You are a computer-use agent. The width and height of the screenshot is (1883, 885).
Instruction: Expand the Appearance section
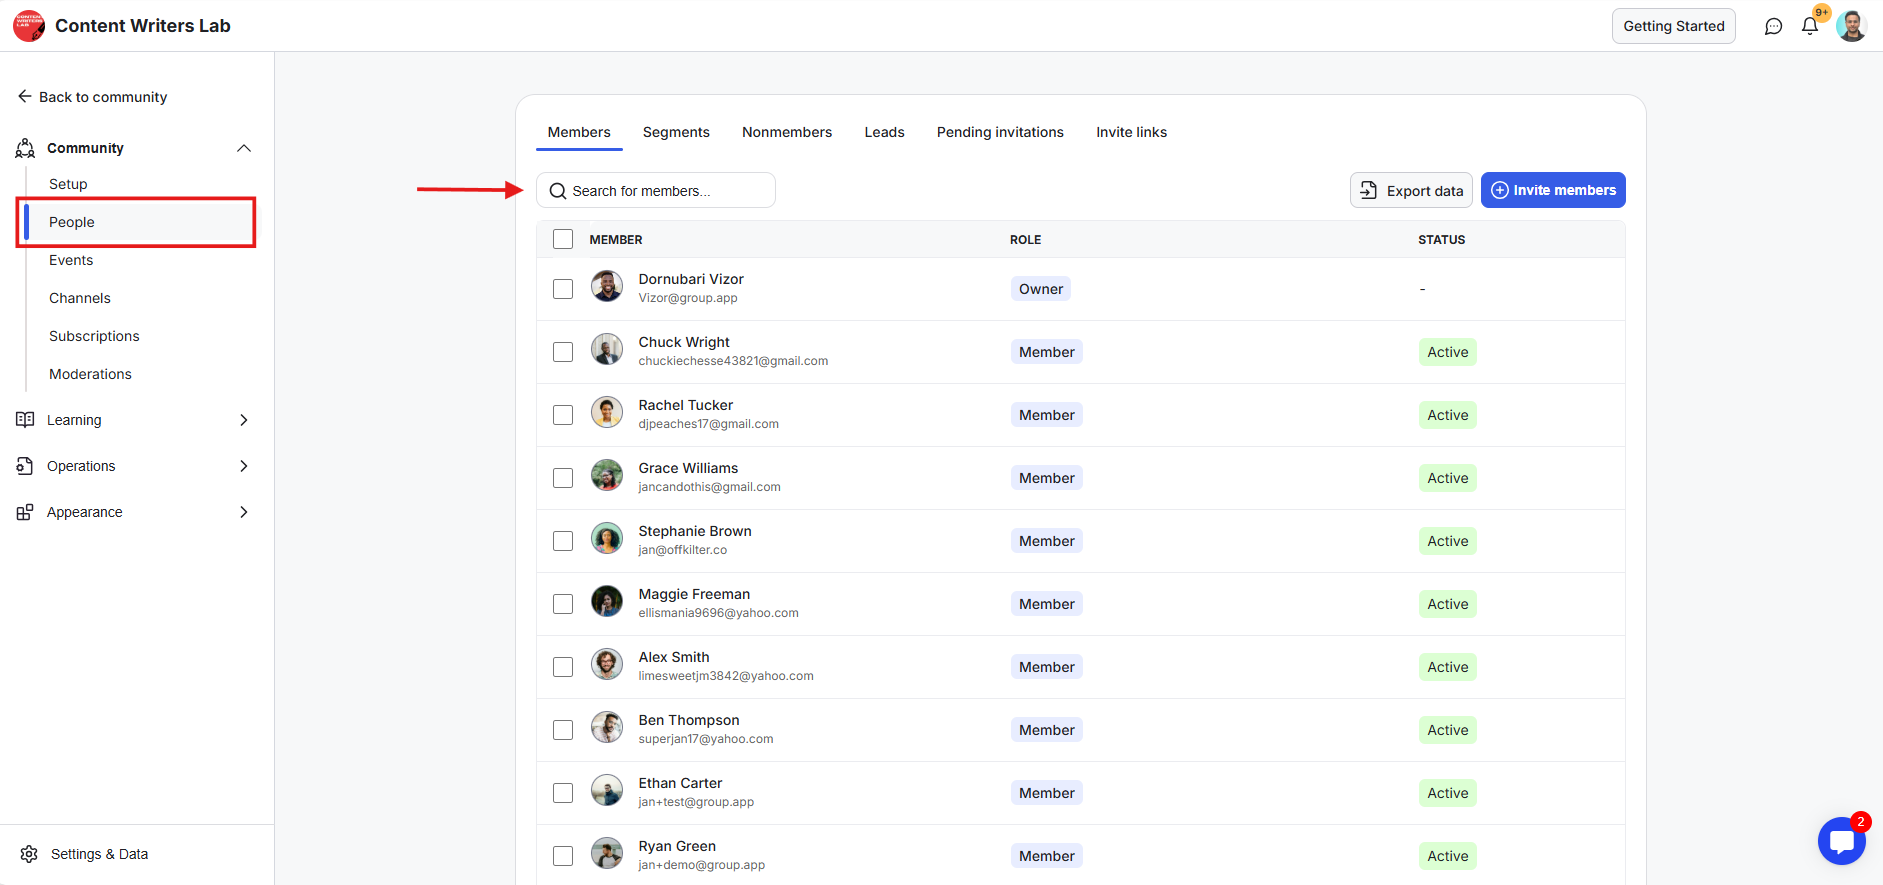pos(243,512)
